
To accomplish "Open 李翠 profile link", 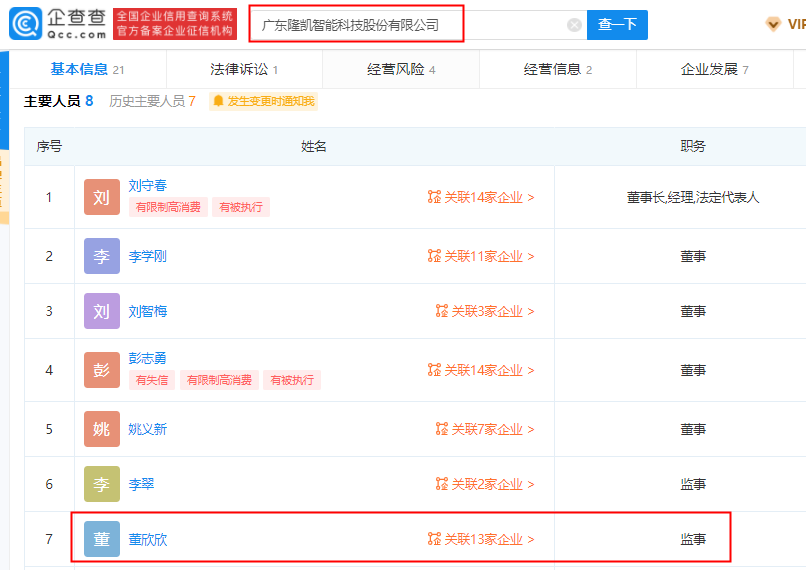I will click(141, 484).
